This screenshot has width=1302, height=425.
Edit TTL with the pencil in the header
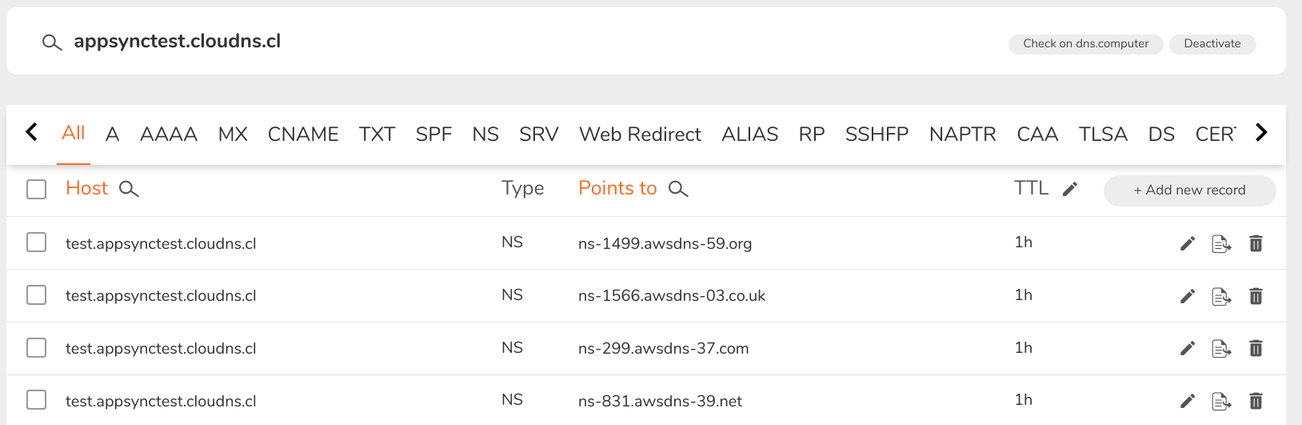(x=1070, y=189)
